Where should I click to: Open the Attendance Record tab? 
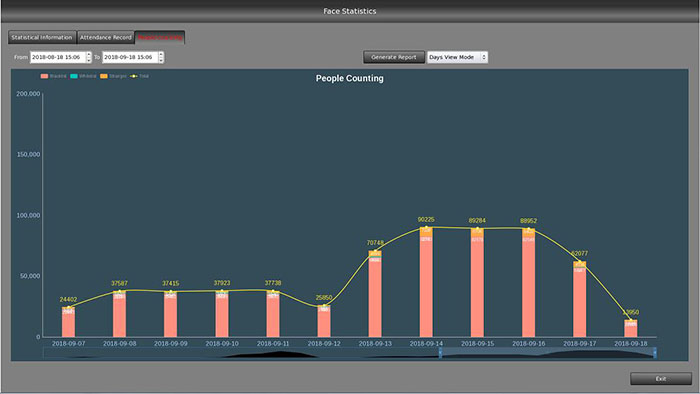click(x=106, y=37)
